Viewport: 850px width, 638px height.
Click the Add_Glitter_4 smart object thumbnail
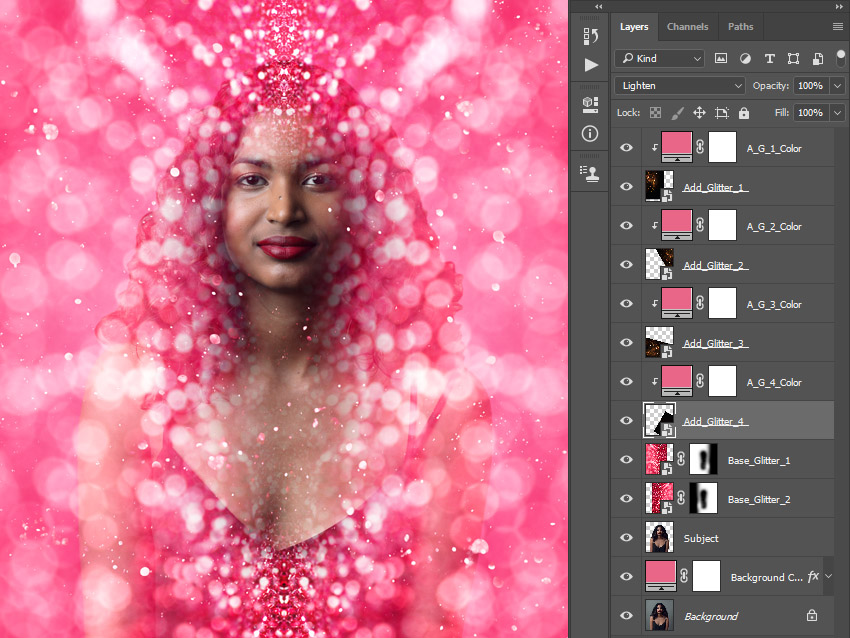(659, 420)
